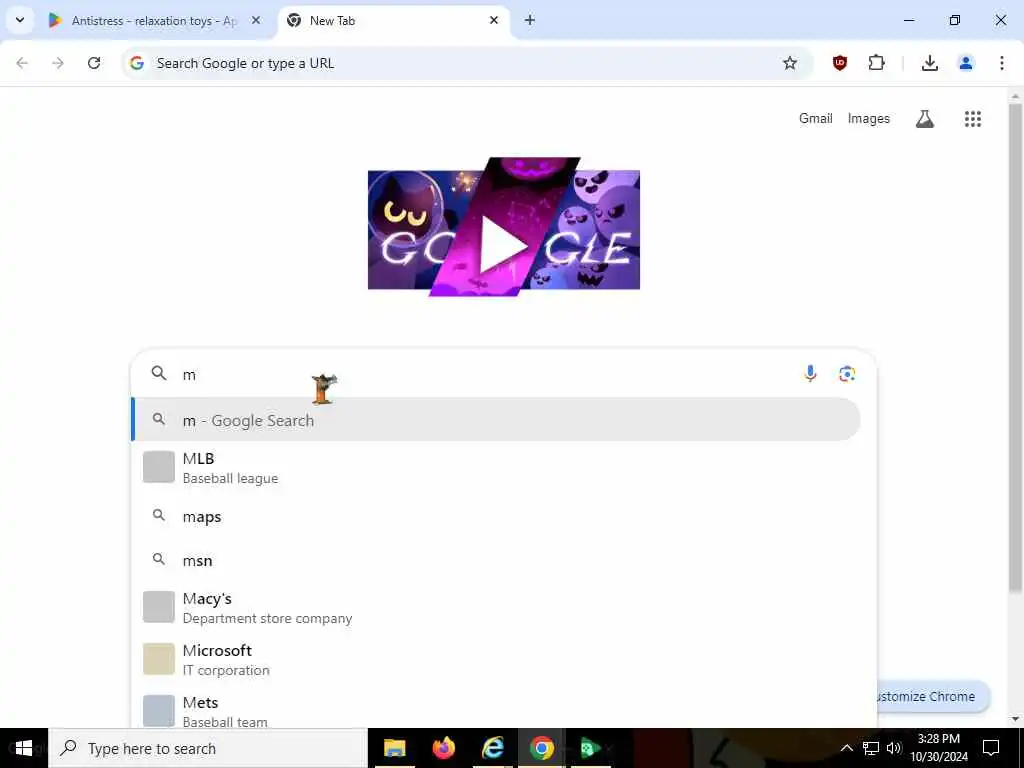Start voice search with the microphone

(810, 374)
